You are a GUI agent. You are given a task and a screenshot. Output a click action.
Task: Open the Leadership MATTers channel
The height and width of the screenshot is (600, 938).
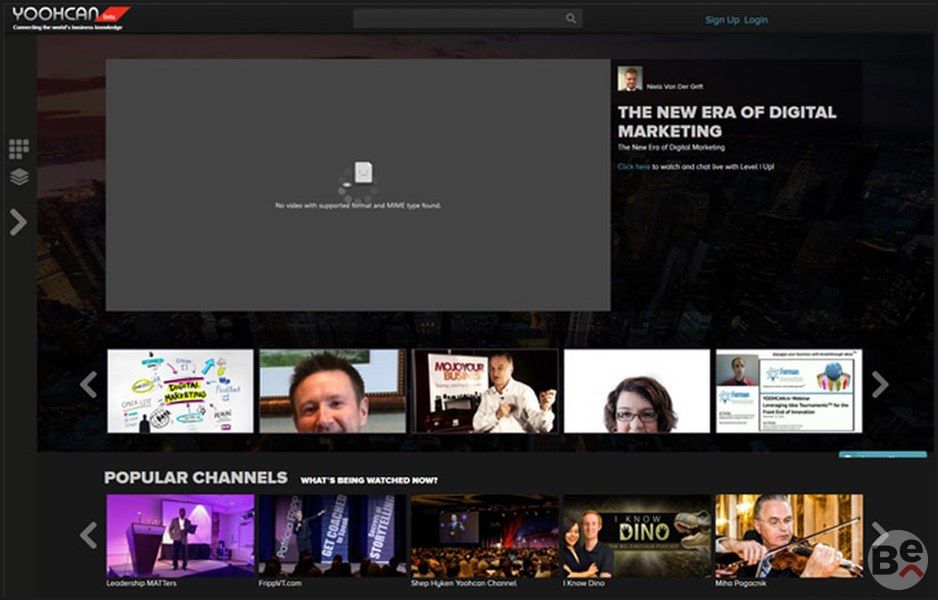[180, 536]
